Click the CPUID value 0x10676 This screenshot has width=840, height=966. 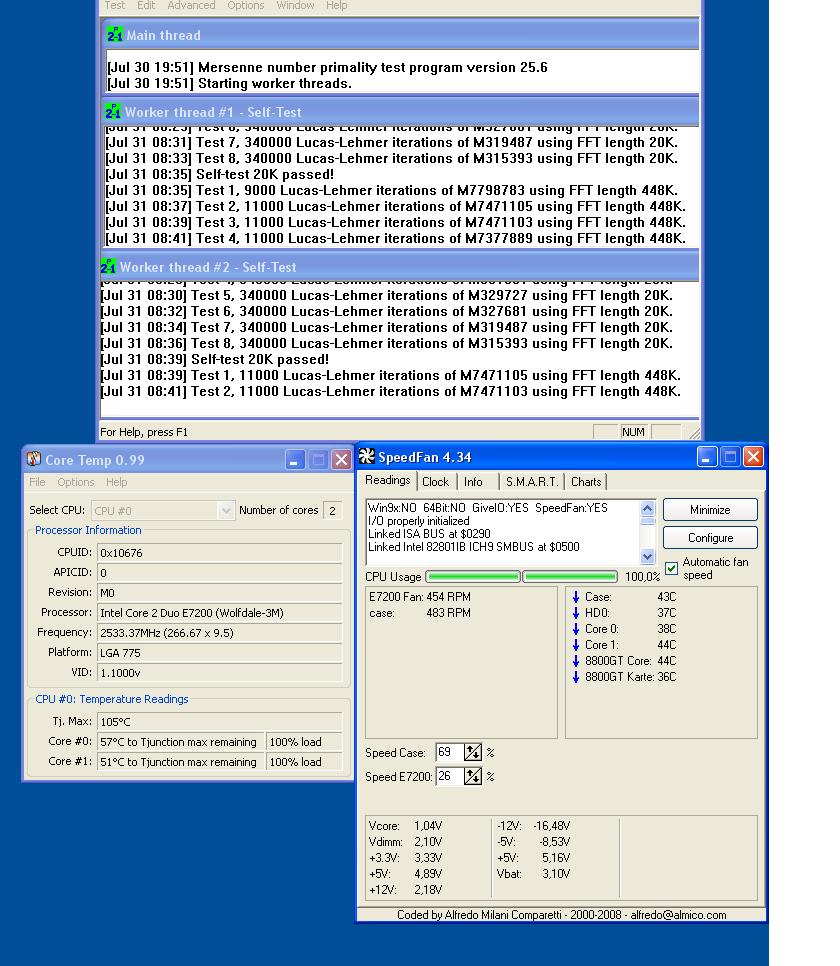coord(219,553)
